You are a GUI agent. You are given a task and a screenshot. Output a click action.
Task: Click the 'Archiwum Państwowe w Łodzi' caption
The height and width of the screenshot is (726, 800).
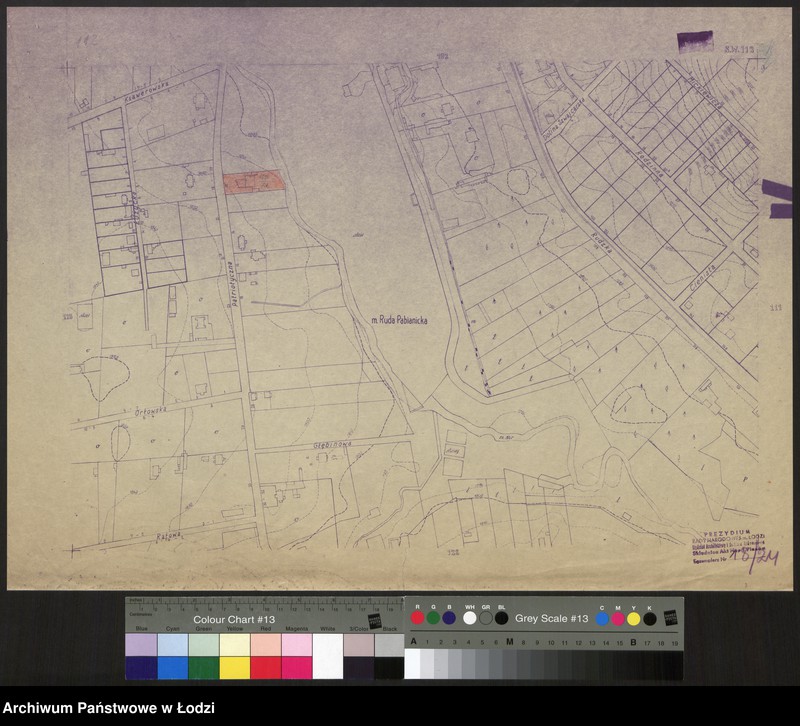[x=108, y=708]
